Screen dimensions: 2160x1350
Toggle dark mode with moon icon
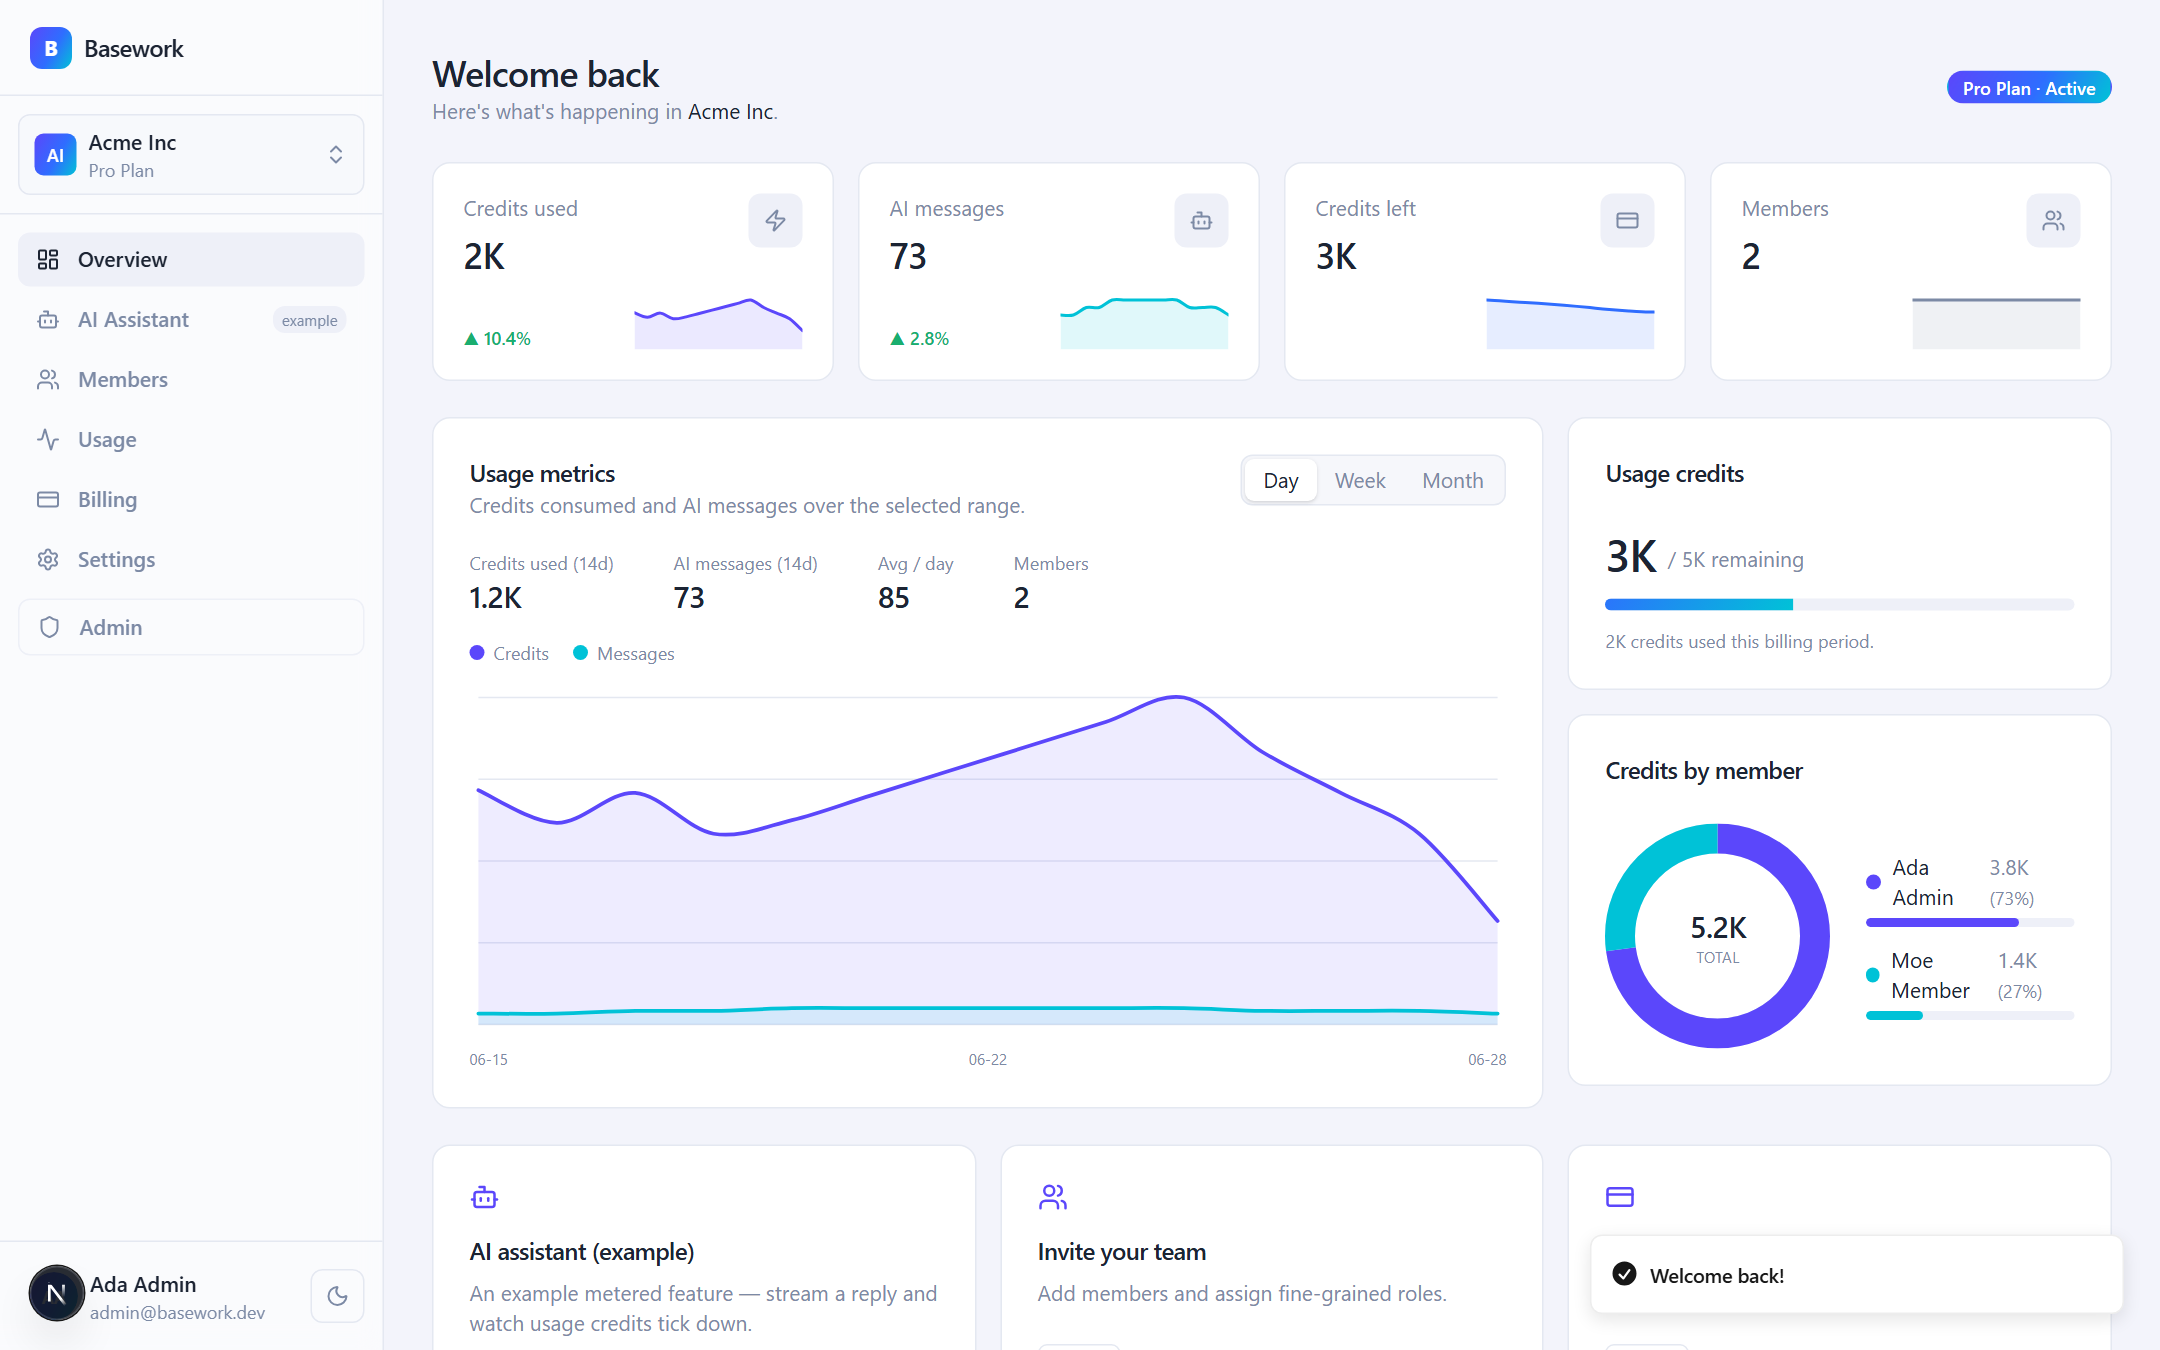point(337,1296)
